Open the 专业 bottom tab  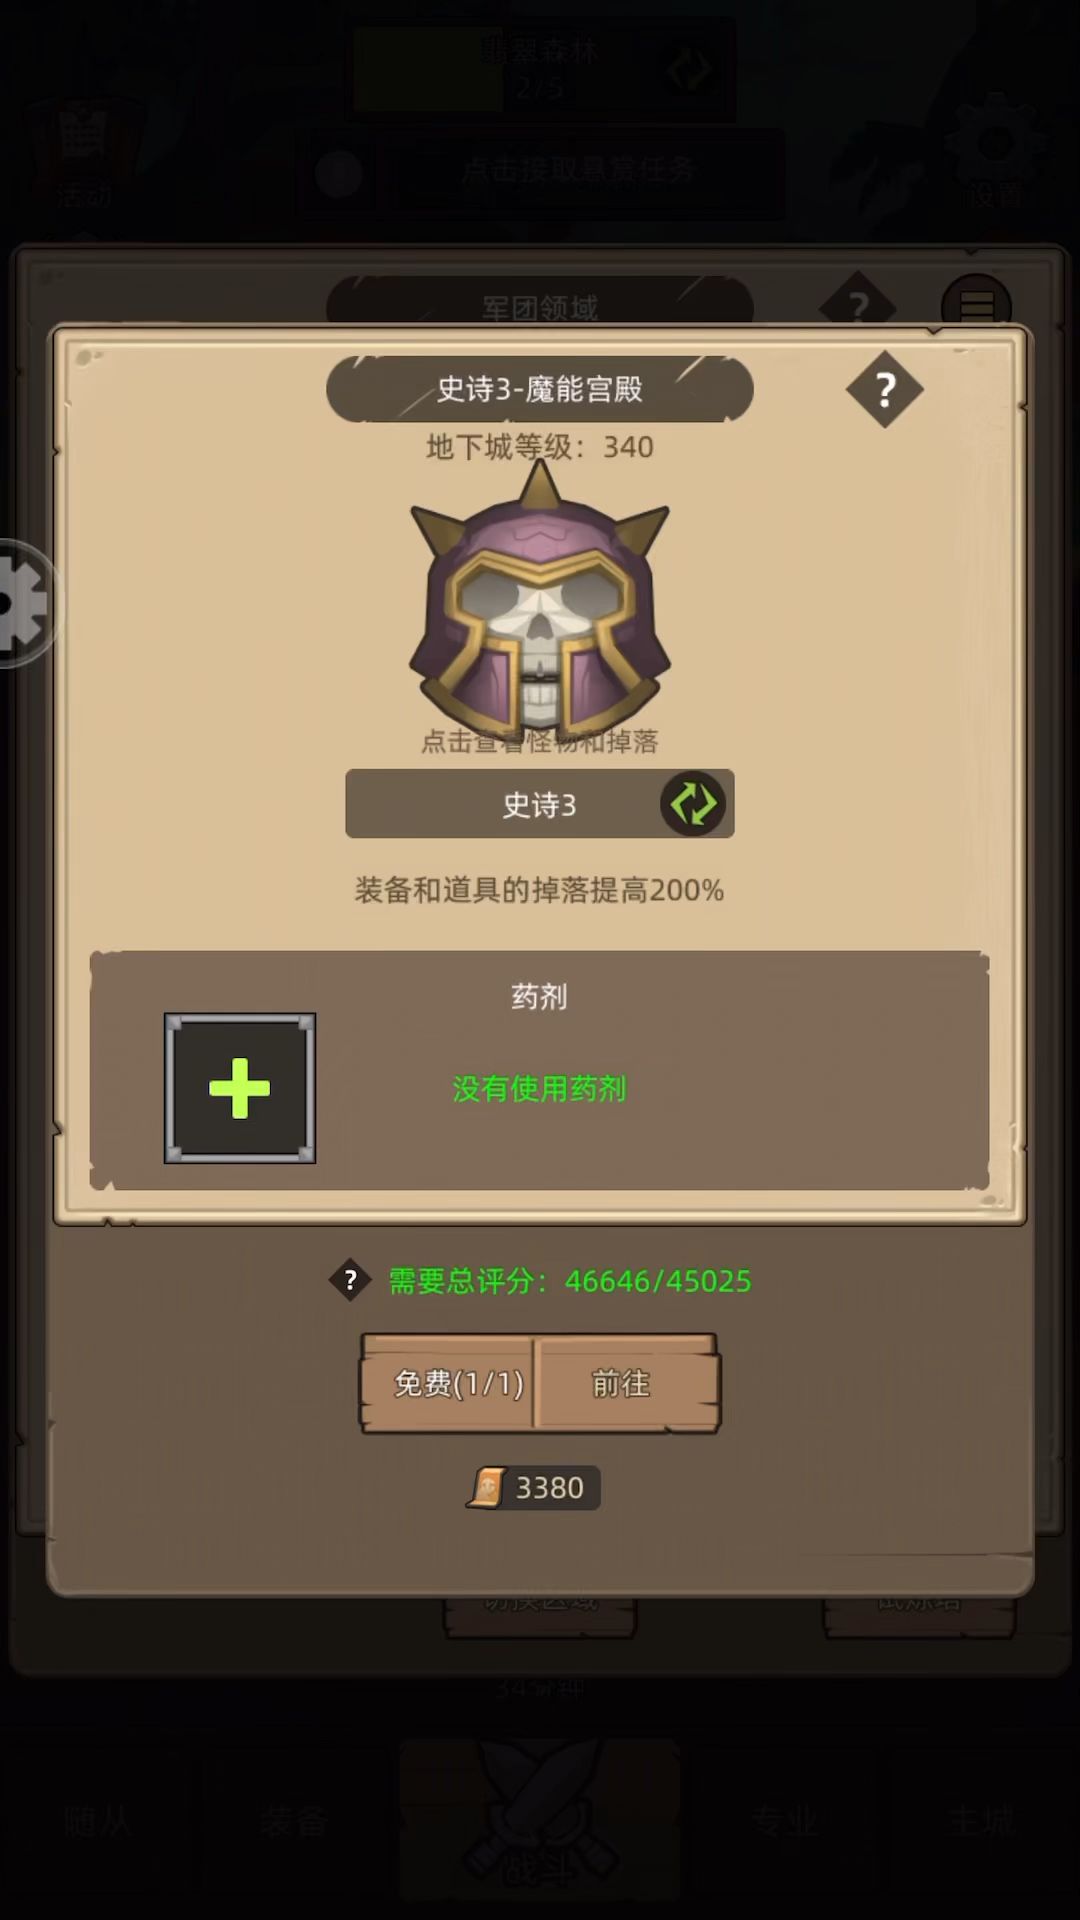pos(785,1820)
